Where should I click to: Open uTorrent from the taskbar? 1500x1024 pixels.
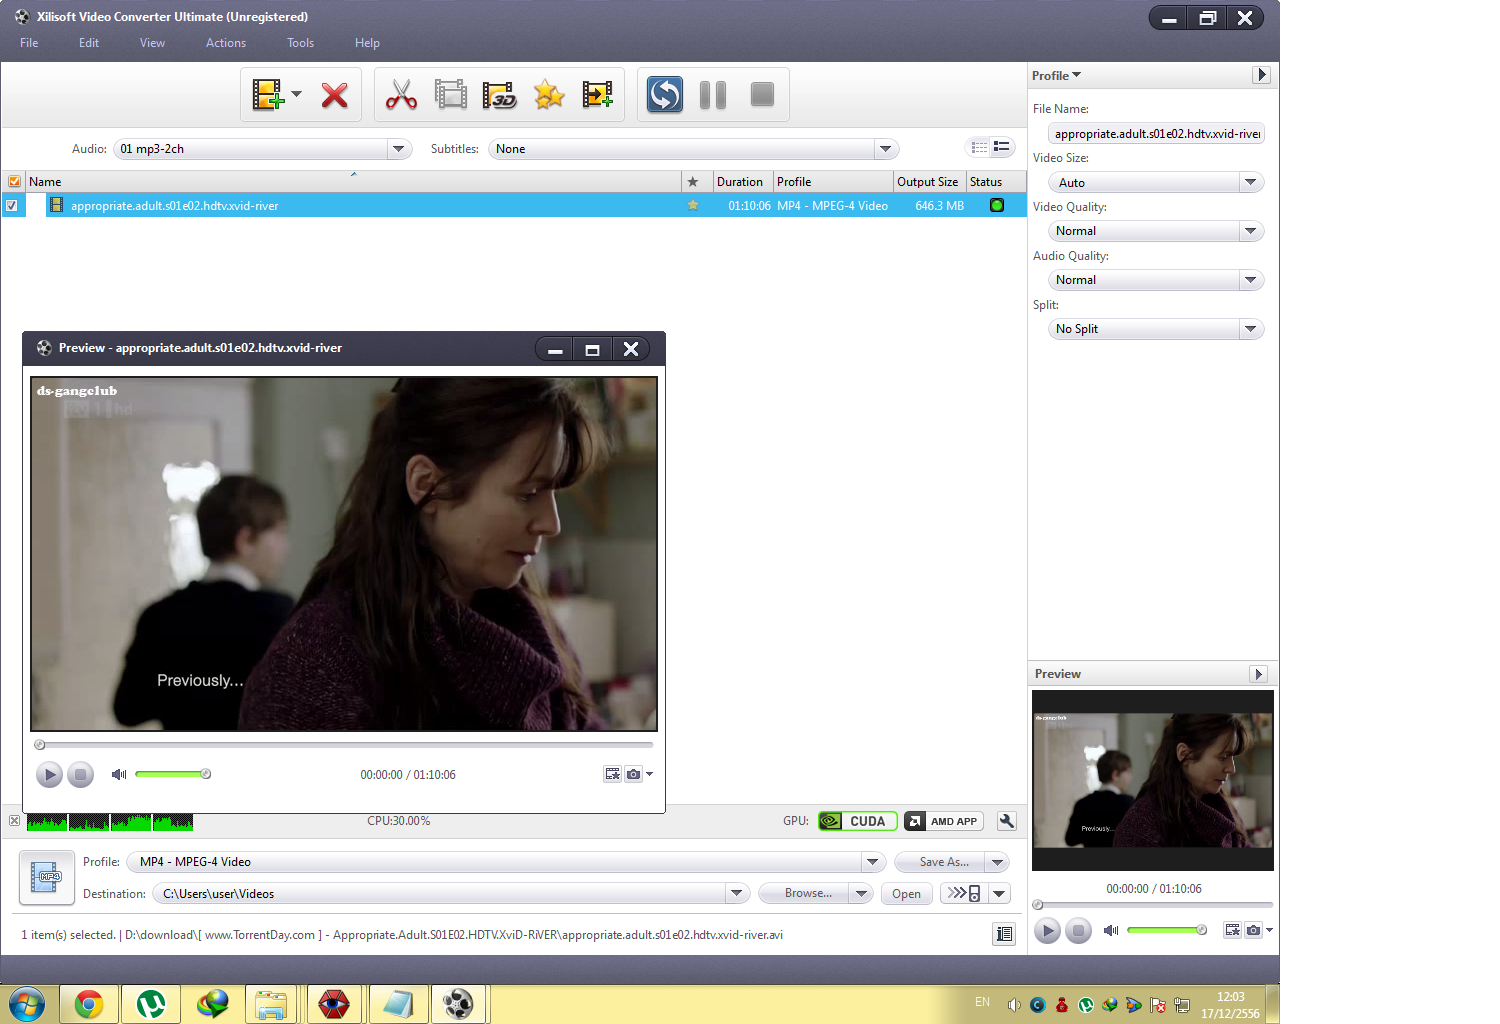[x=151, y=1004]
